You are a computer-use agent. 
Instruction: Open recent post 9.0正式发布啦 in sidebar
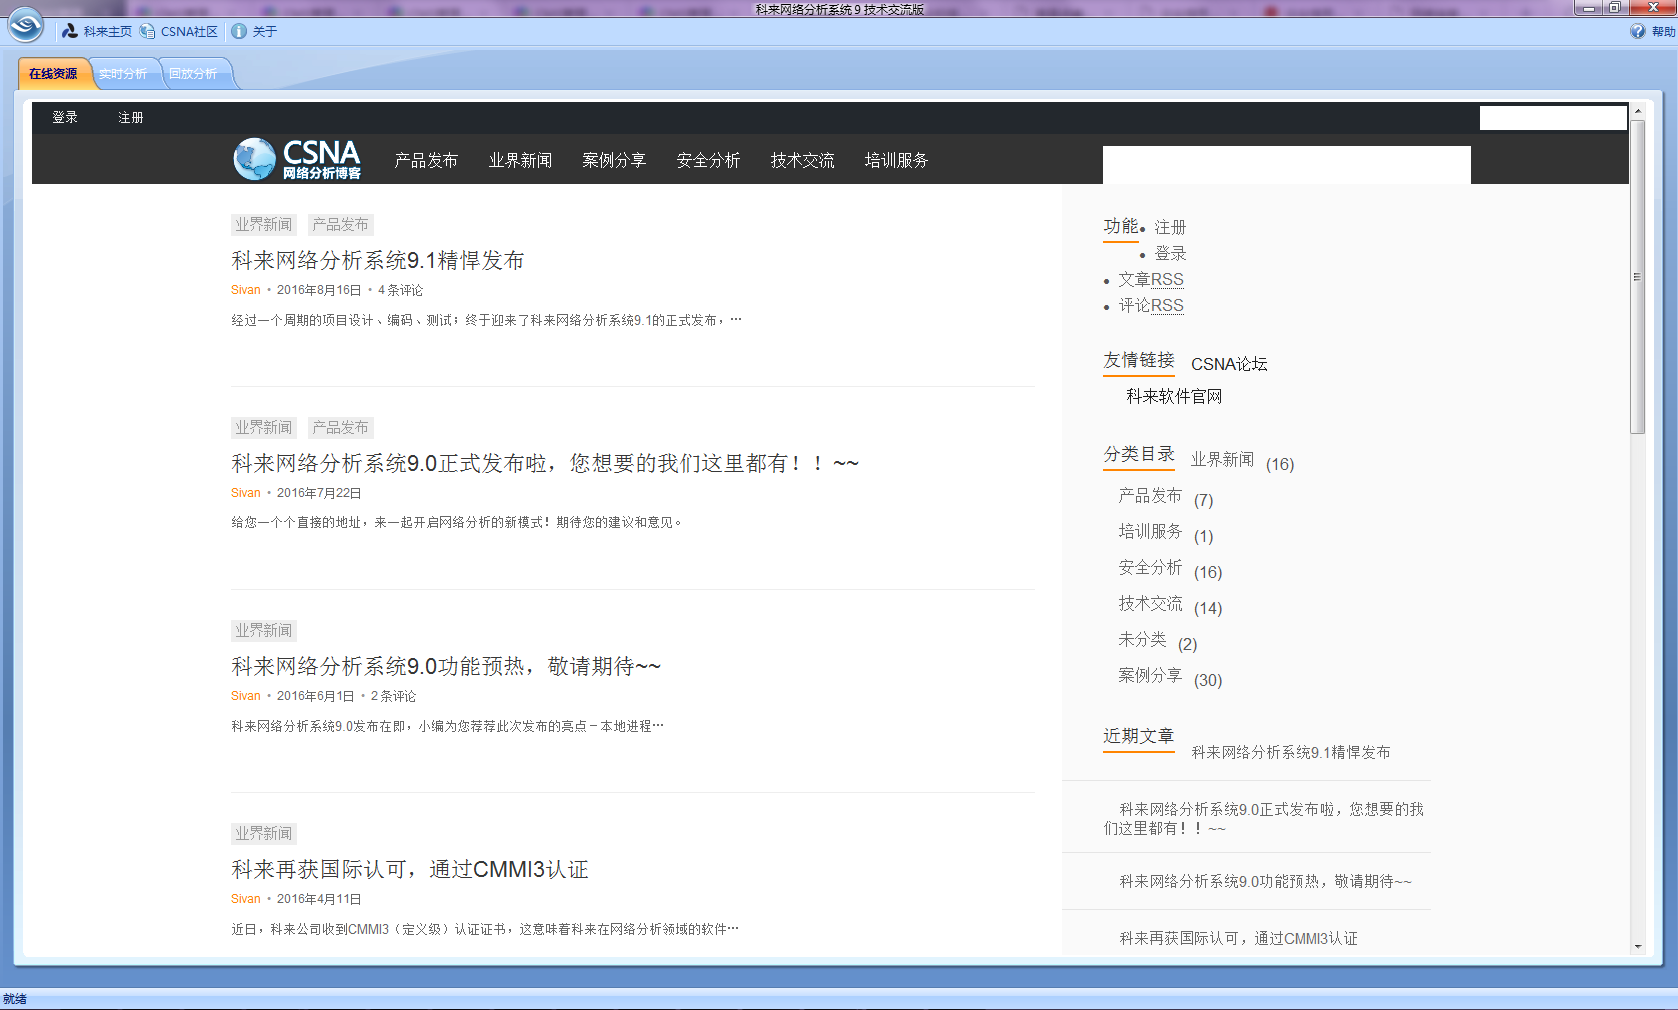pyautogui.click(x=1264, y=818)
